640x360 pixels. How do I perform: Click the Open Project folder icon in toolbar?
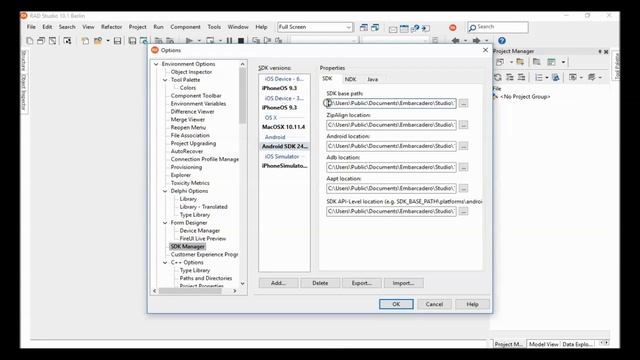(98, 41)
